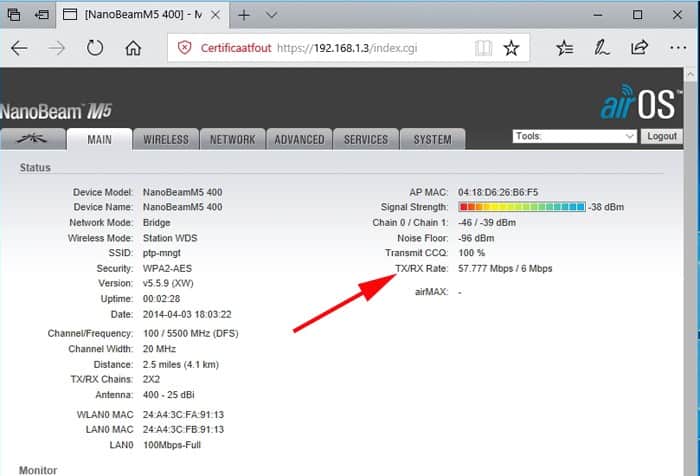Open the certificate error shield icon
Image resolution: width=700 pixels, height=476 pixels.
point(184,47)
